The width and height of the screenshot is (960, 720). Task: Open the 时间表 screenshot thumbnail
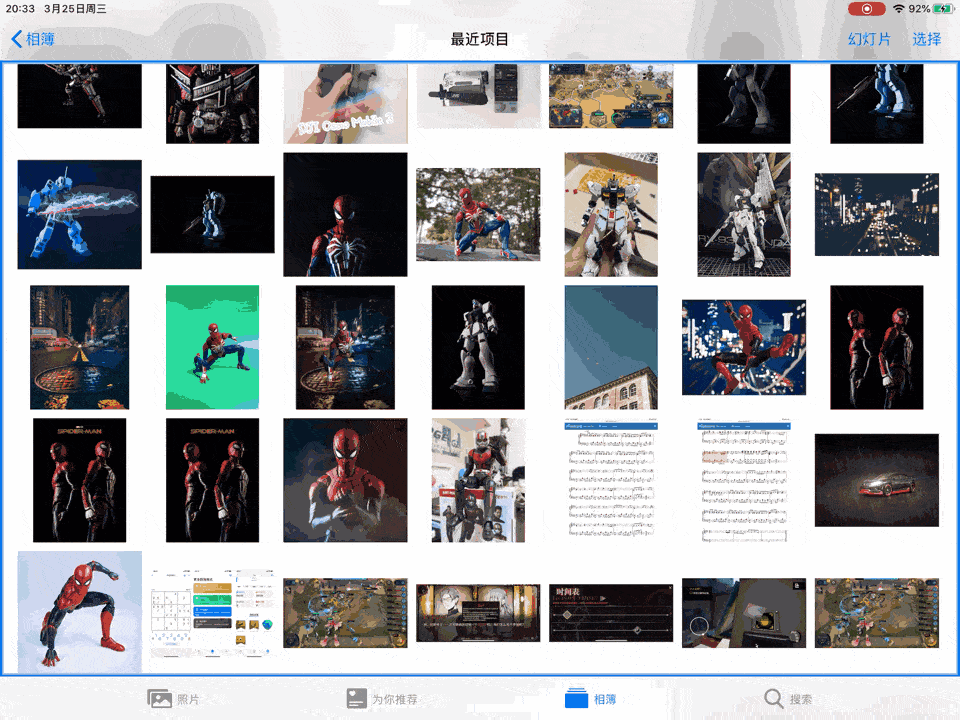(611, 613)
